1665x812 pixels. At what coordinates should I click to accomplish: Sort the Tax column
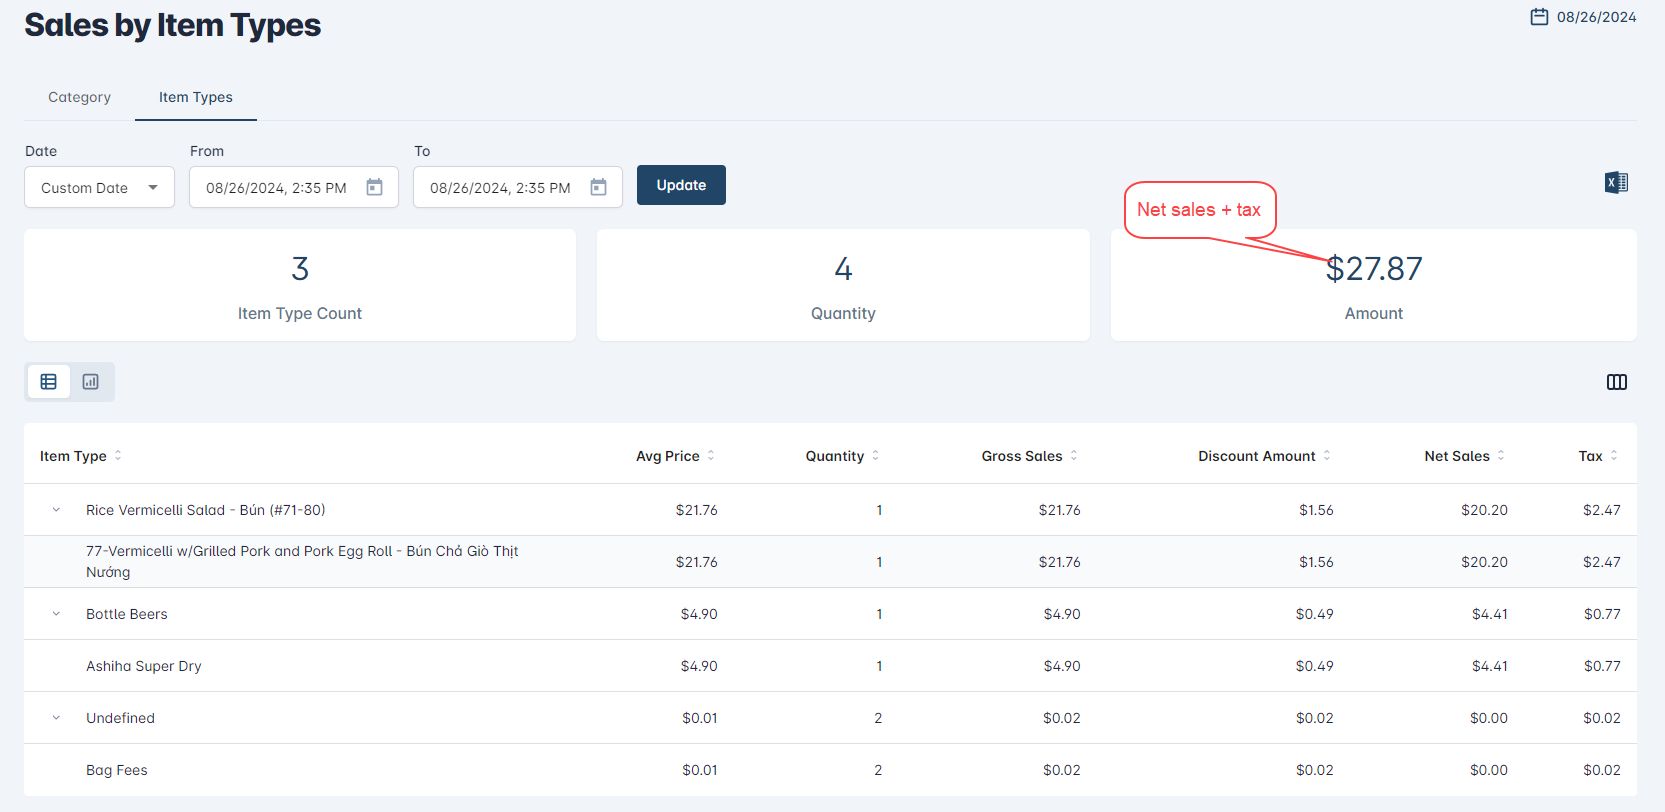[x=1613, y=456]
